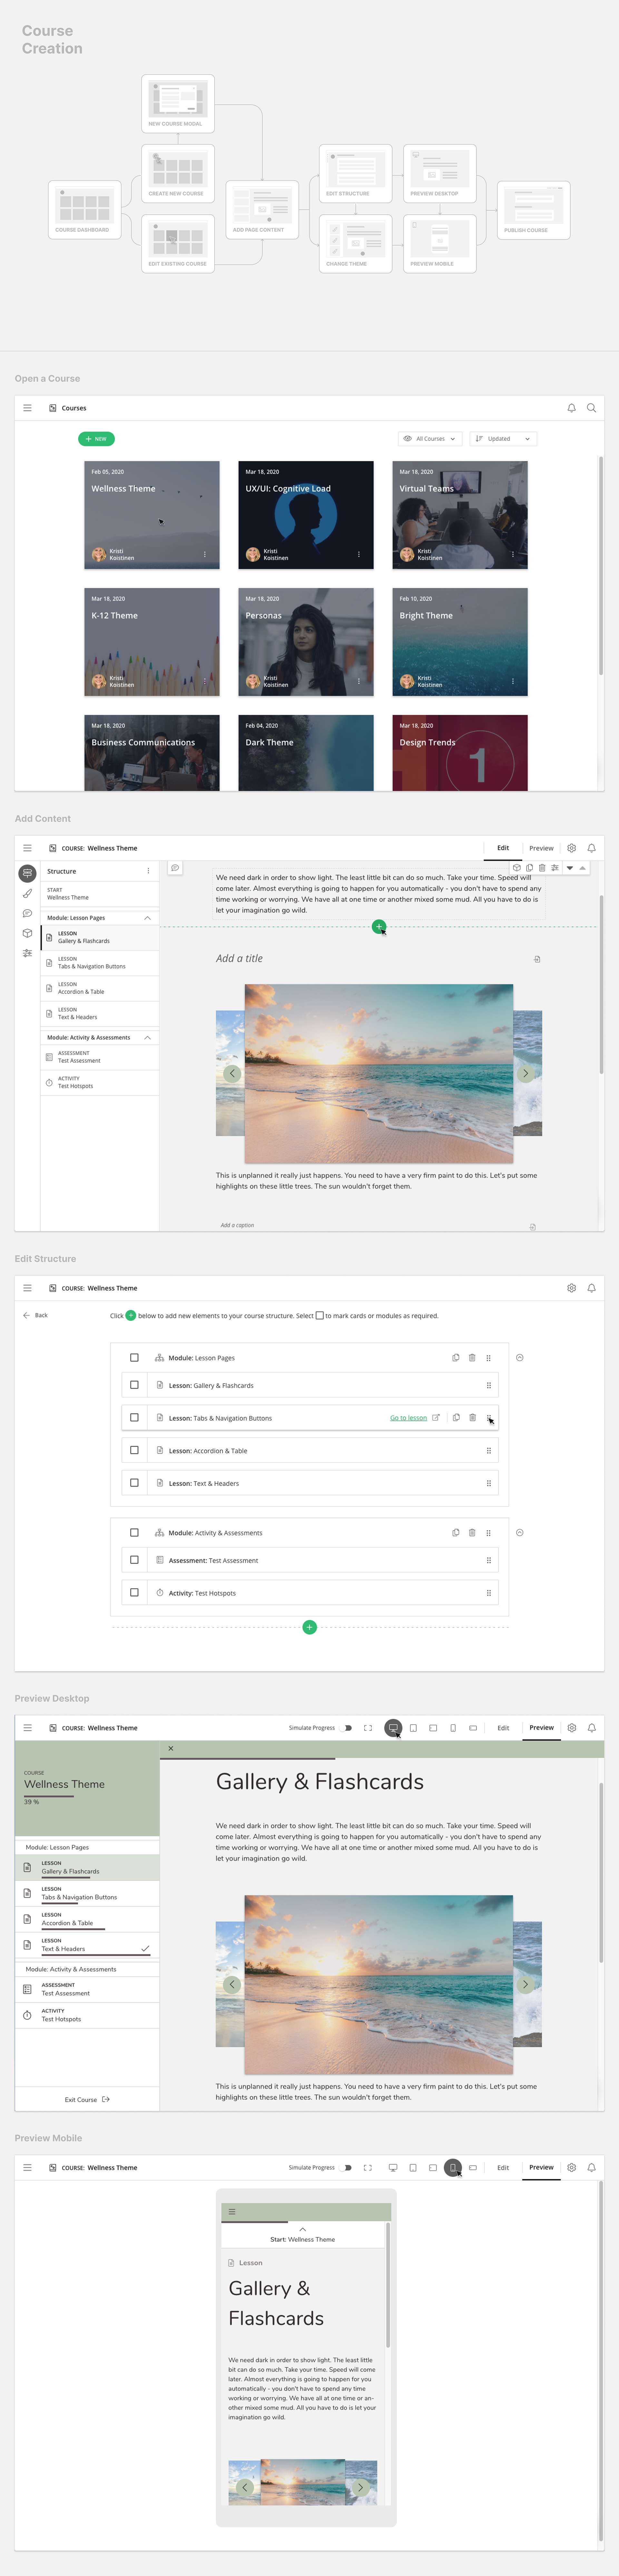
Task: Switch to Edit tab in Preview Desktop
Action: (503, 1728)
